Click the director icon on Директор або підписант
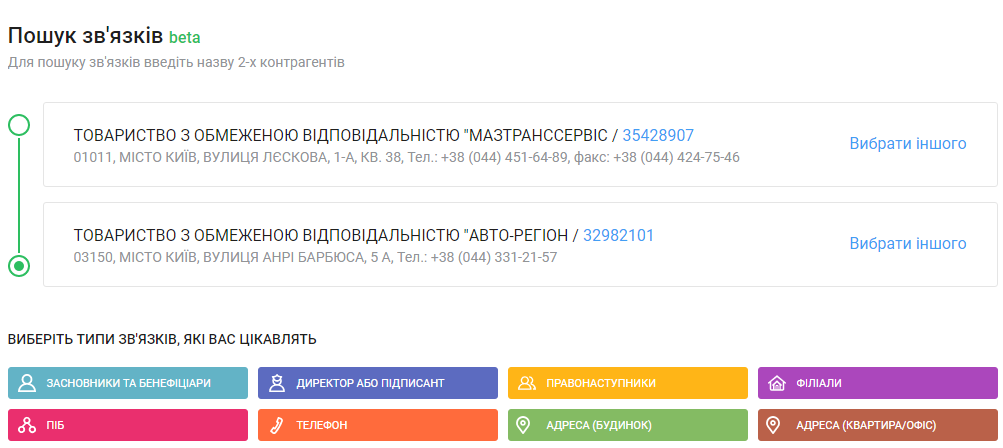This screenshot has height=448, width=1003. (277, 383)
